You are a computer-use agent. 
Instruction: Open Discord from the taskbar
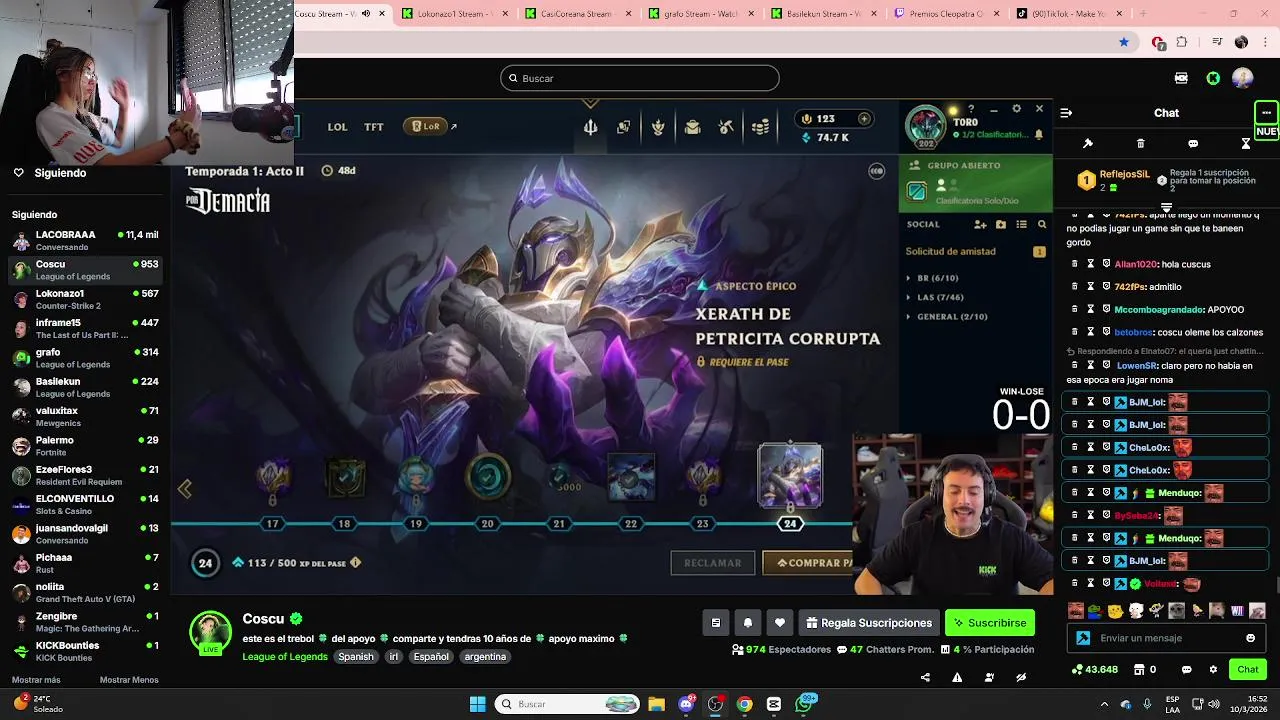(686, 704)
